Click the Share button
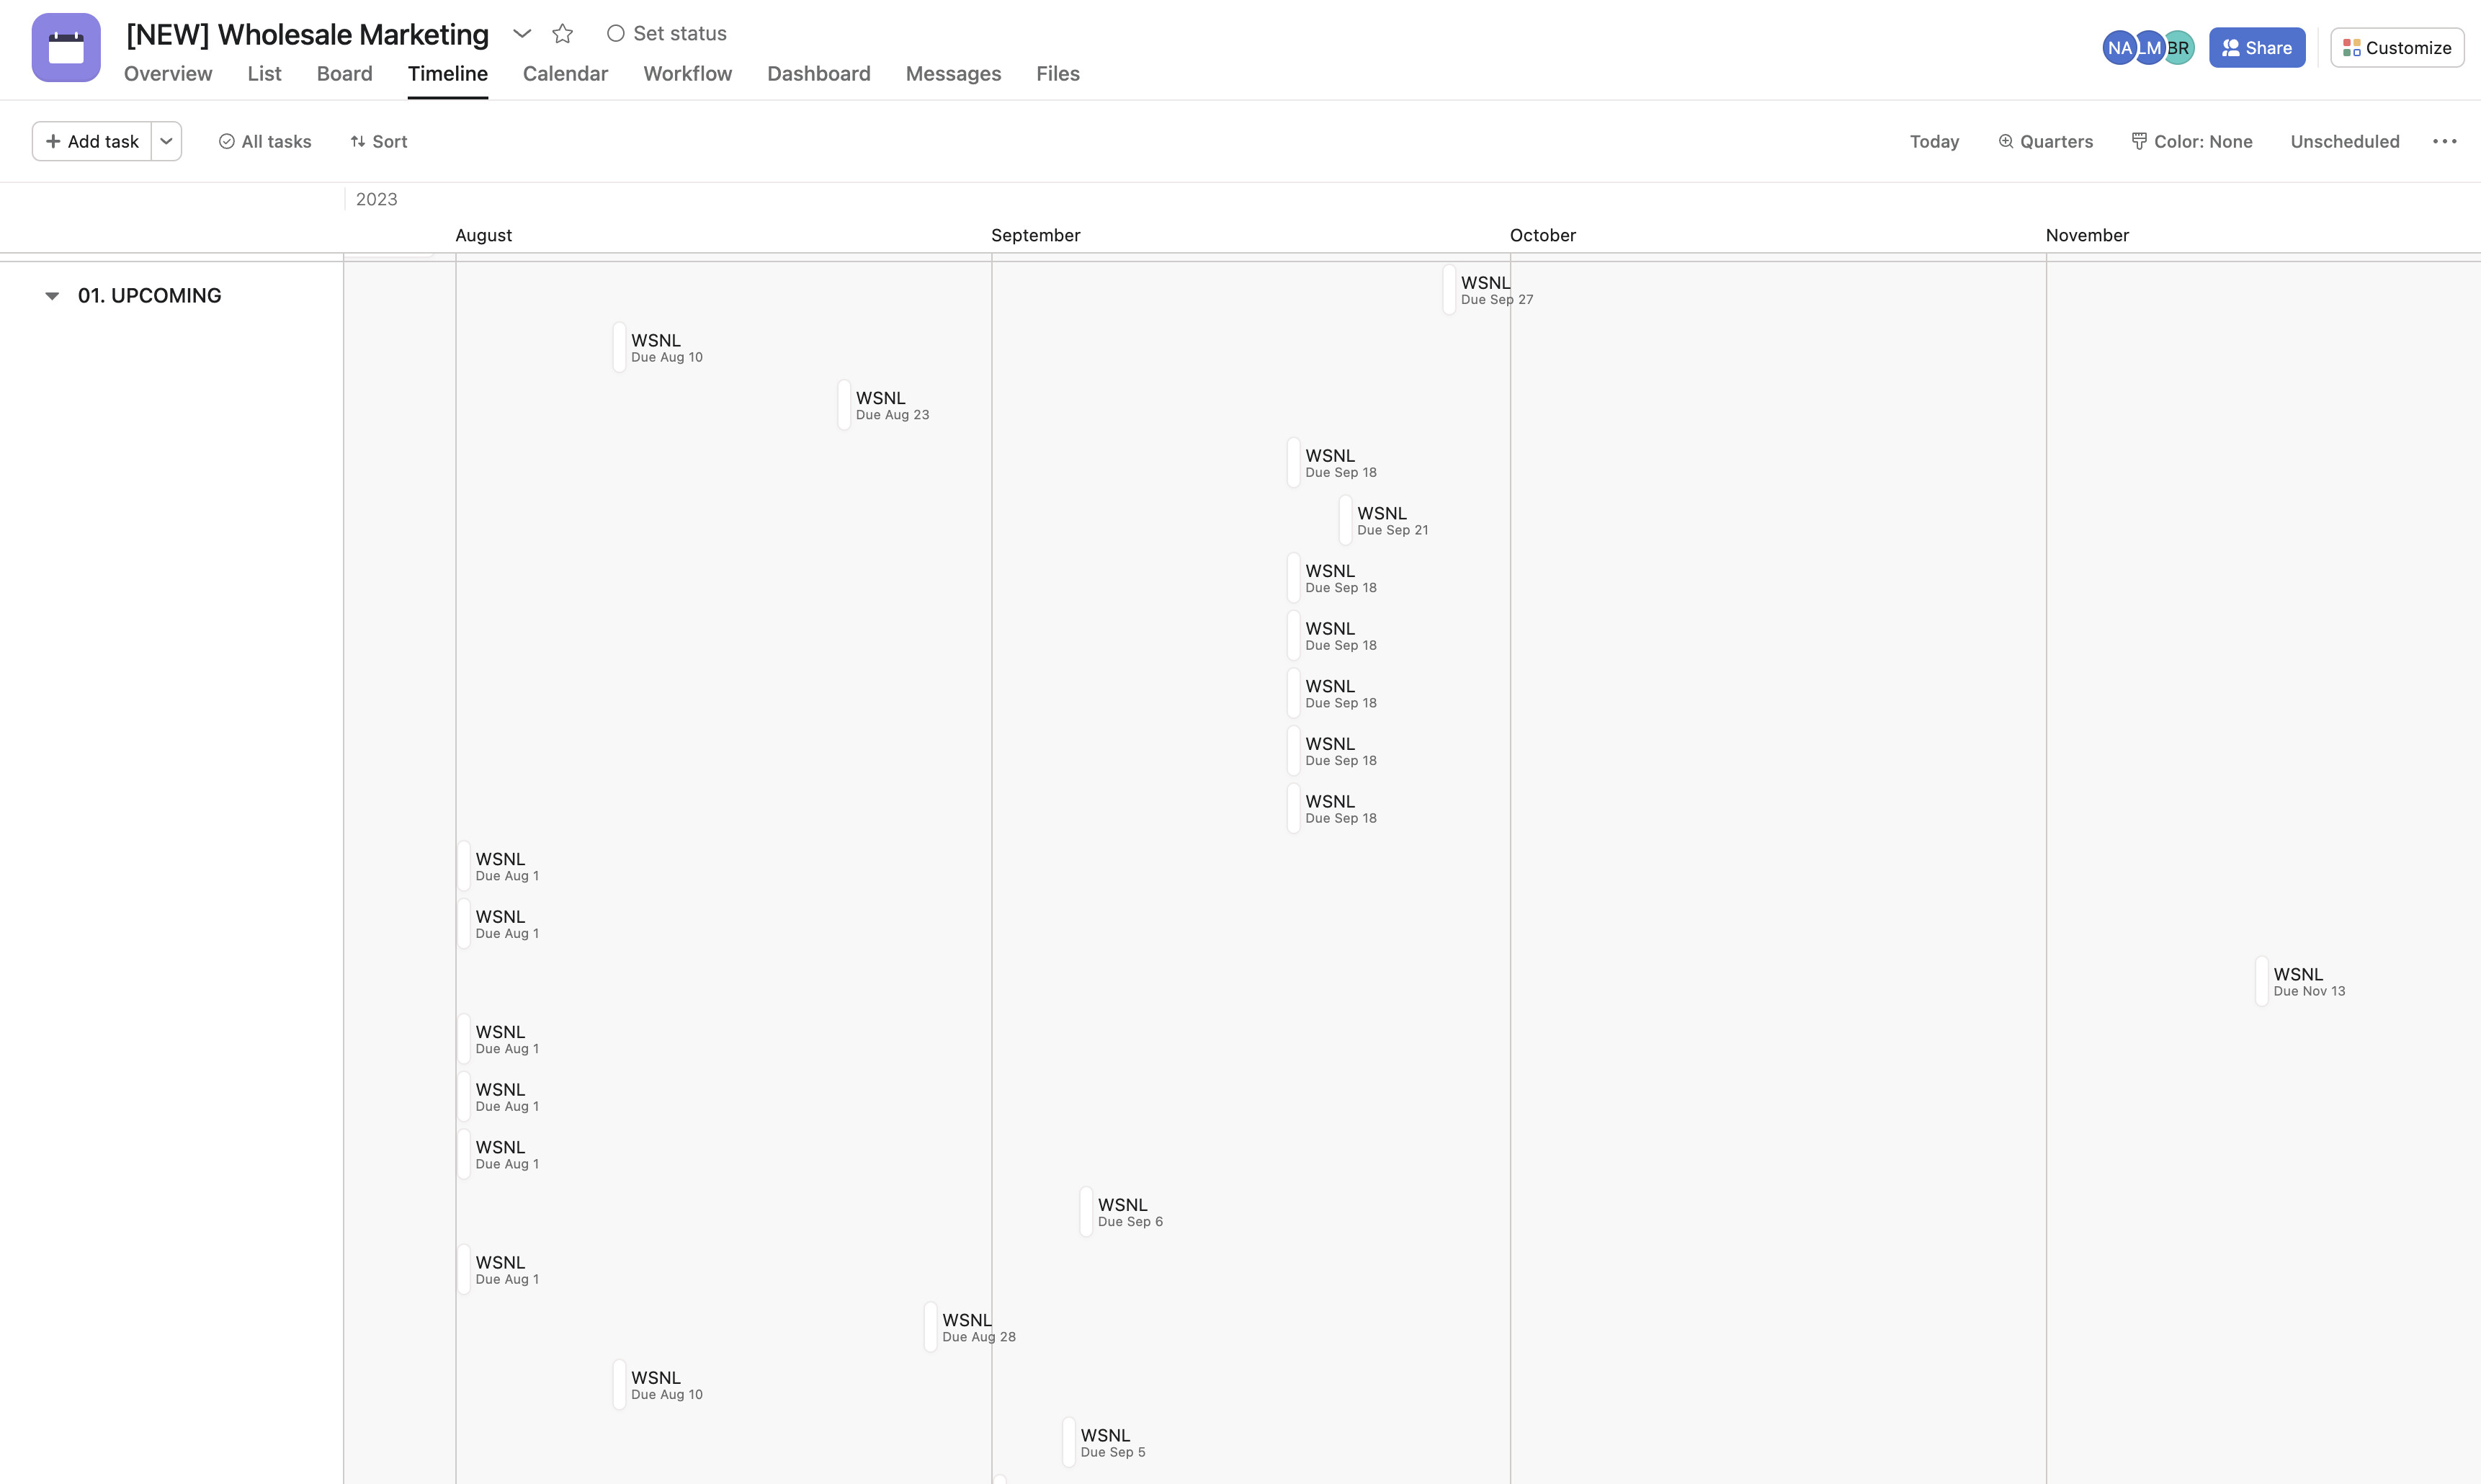This screenshot has width=2481, height=1484. (x=2256, y=48)
